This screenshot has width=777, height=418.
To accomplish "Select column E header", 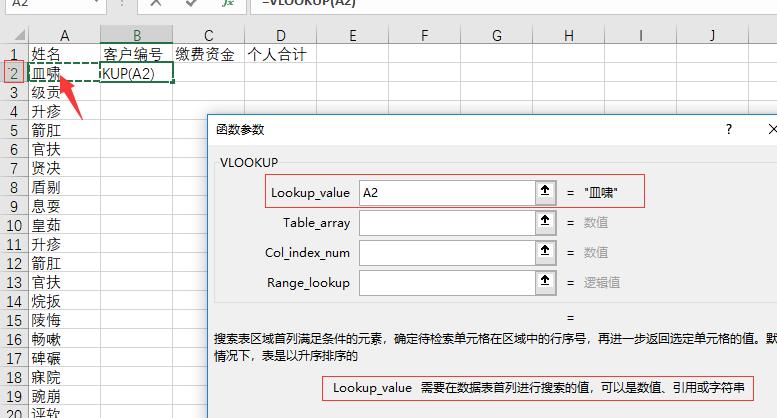I will pos(352,35).
